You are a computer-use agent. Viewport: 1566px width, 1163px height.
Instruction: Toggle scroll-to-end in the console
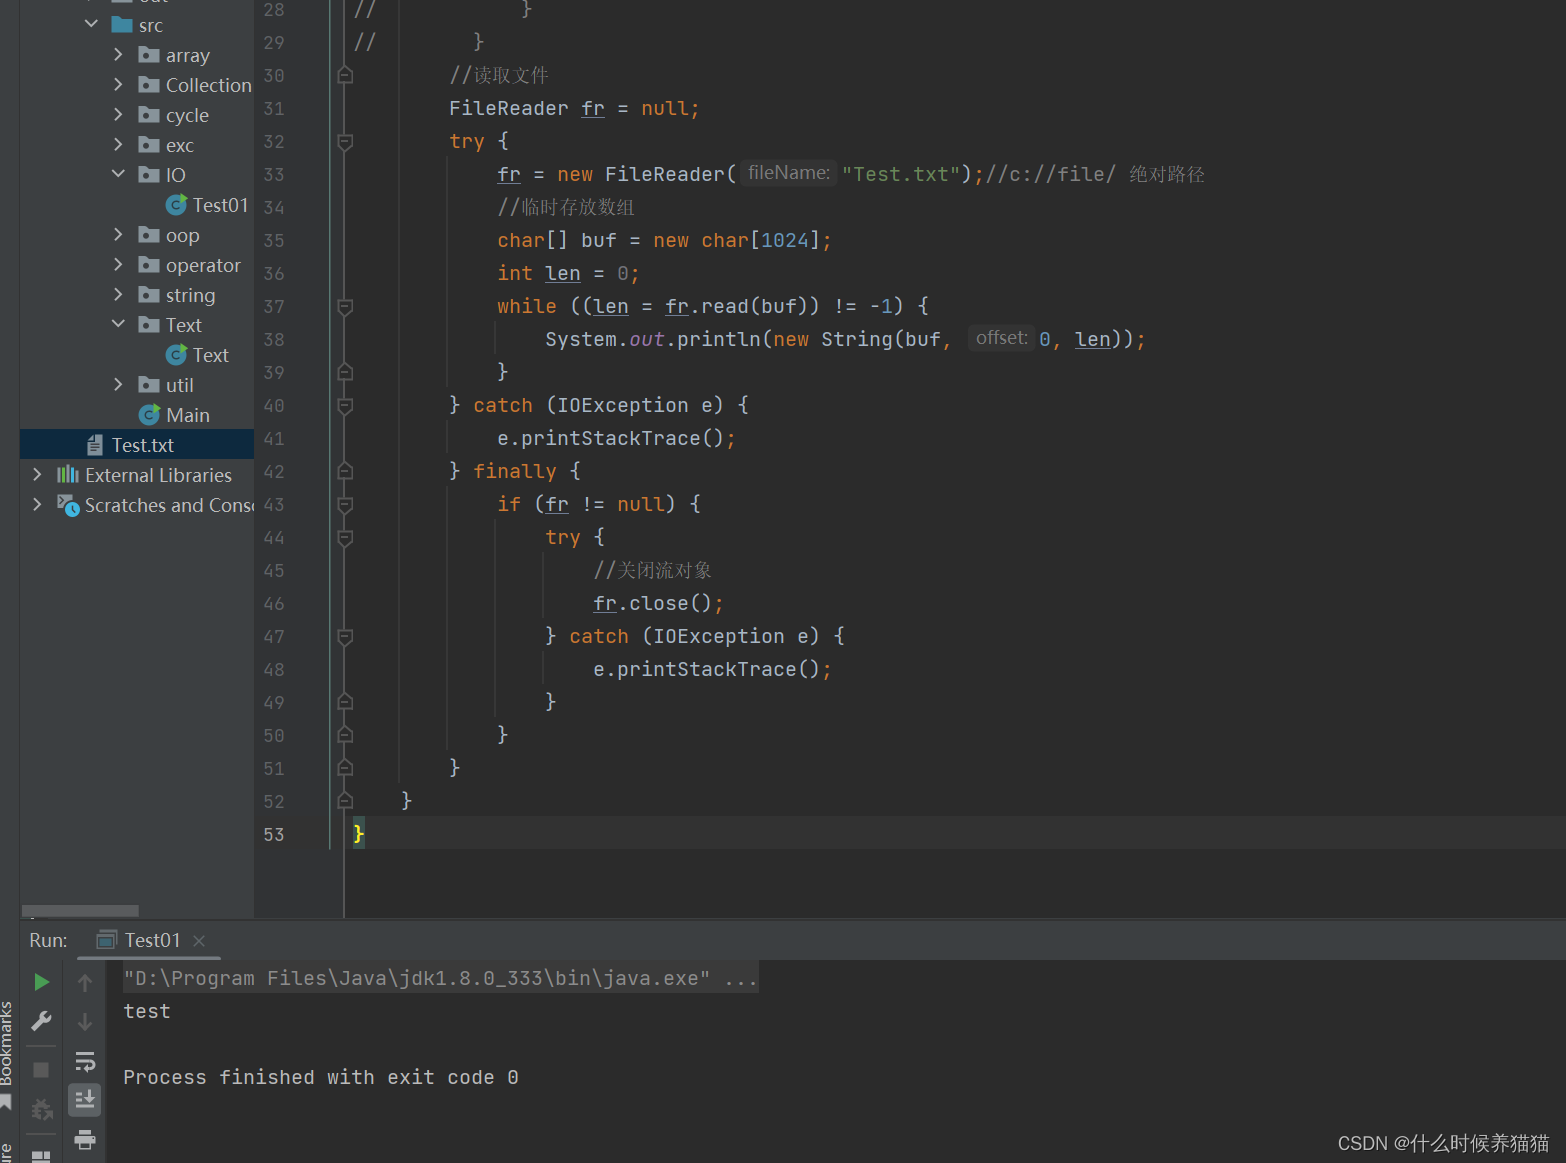(85, 1099)
